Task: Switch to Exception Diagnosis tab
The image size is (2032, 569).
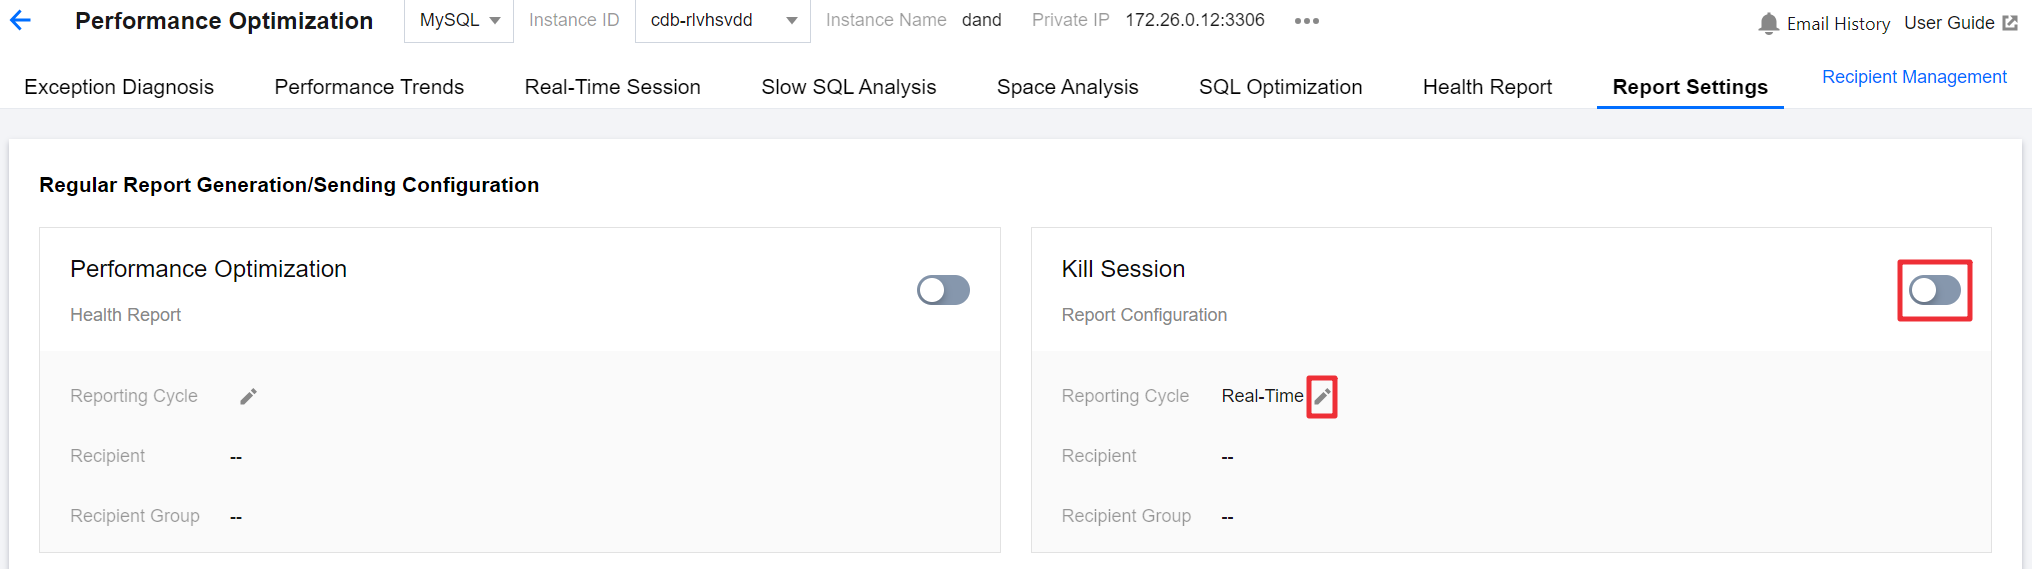Action: pos(119,87)
